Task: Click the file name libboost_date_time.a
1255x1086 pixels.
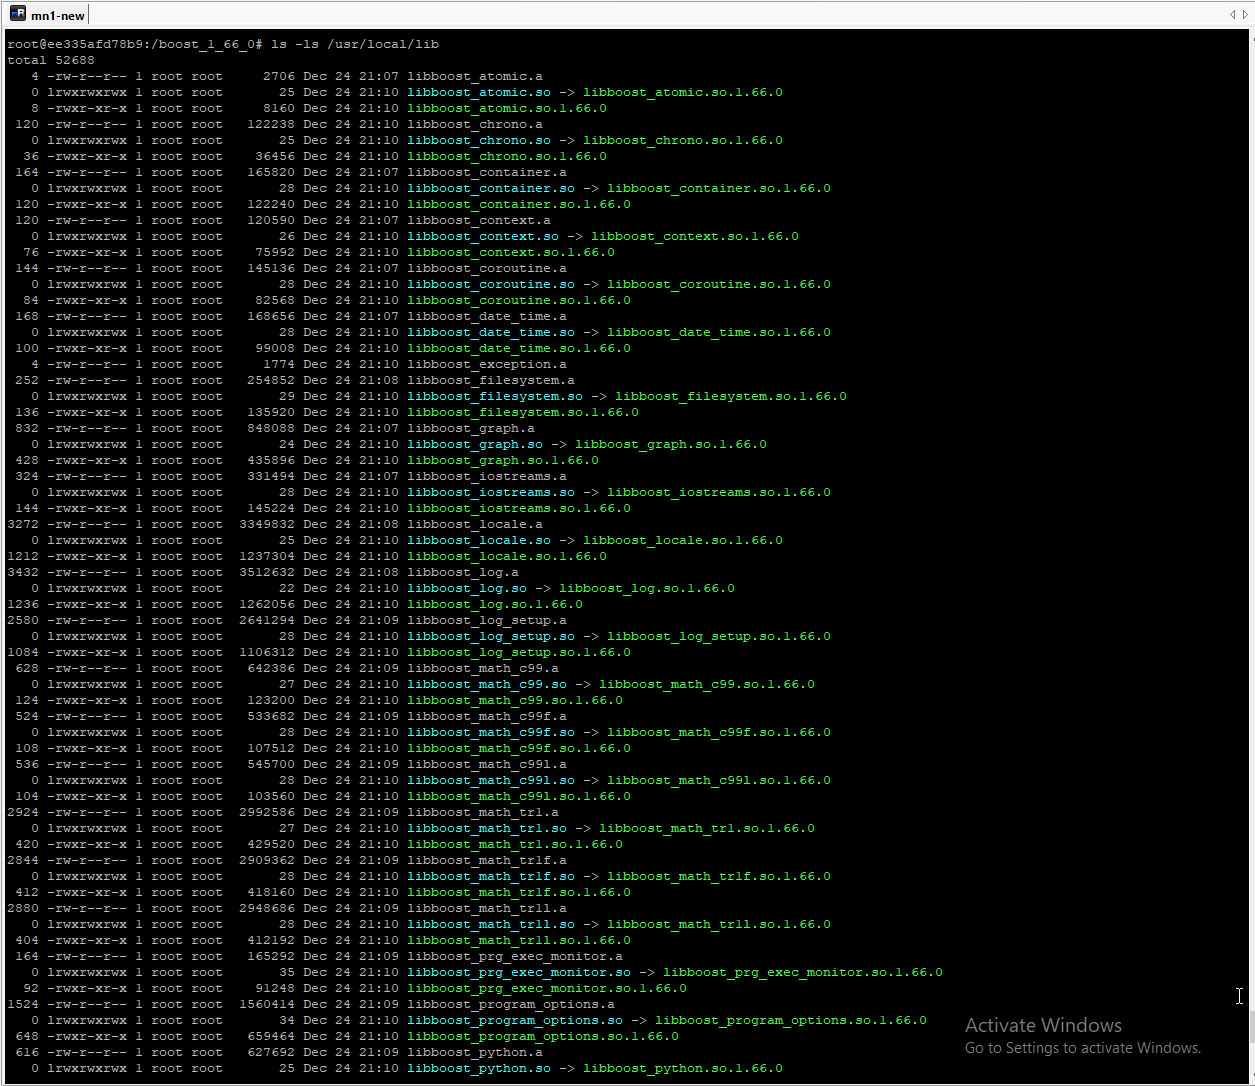Action: tap(487, 316)
